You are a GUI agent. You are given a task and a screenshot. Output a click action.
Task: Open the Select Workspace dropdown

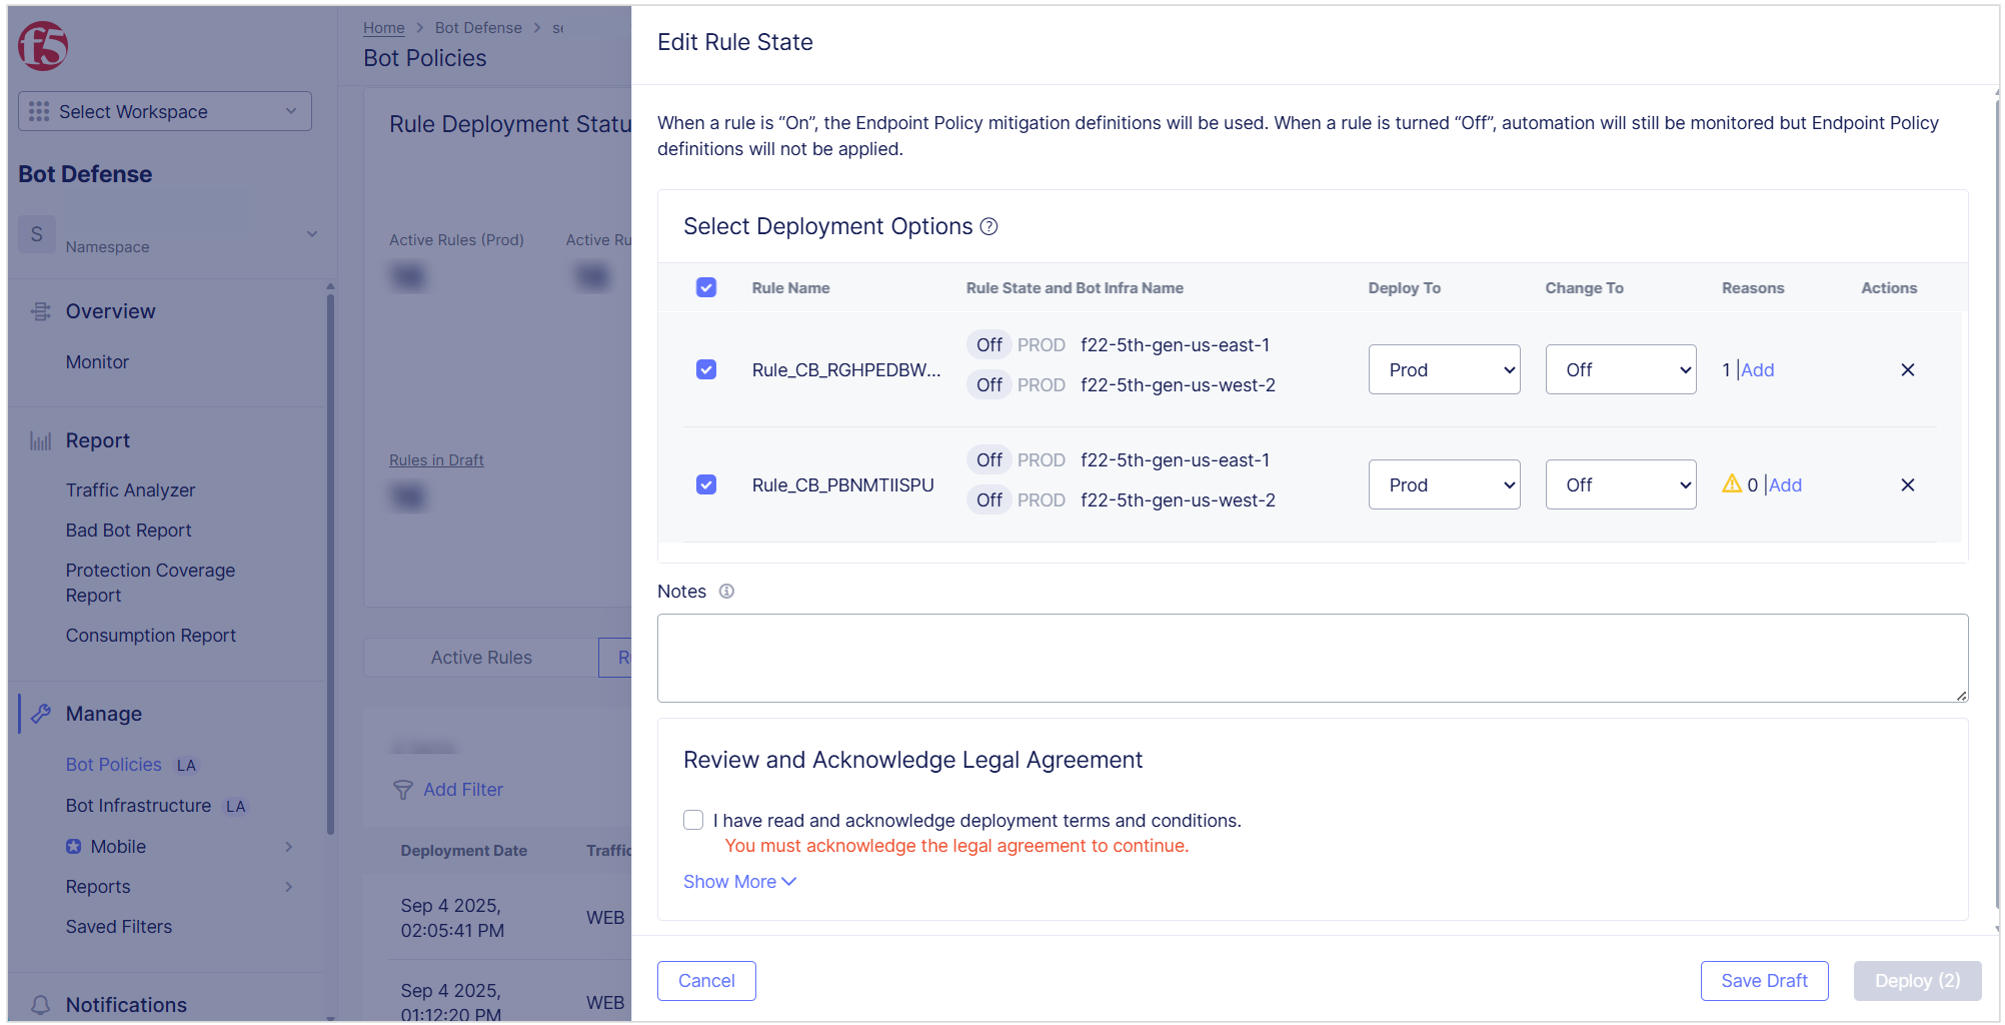165,111
